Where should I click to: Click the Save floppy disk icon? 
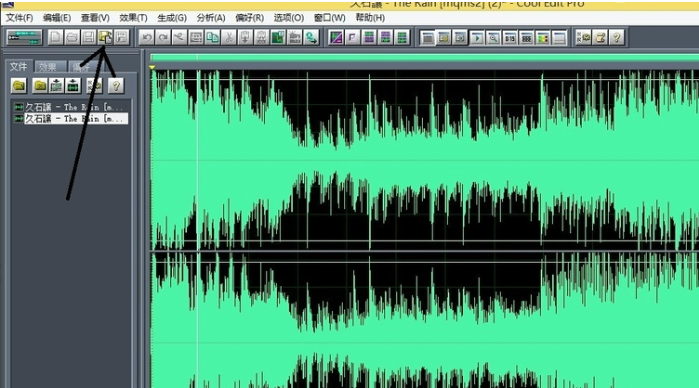pyautogui.click(x=88, y=37)
